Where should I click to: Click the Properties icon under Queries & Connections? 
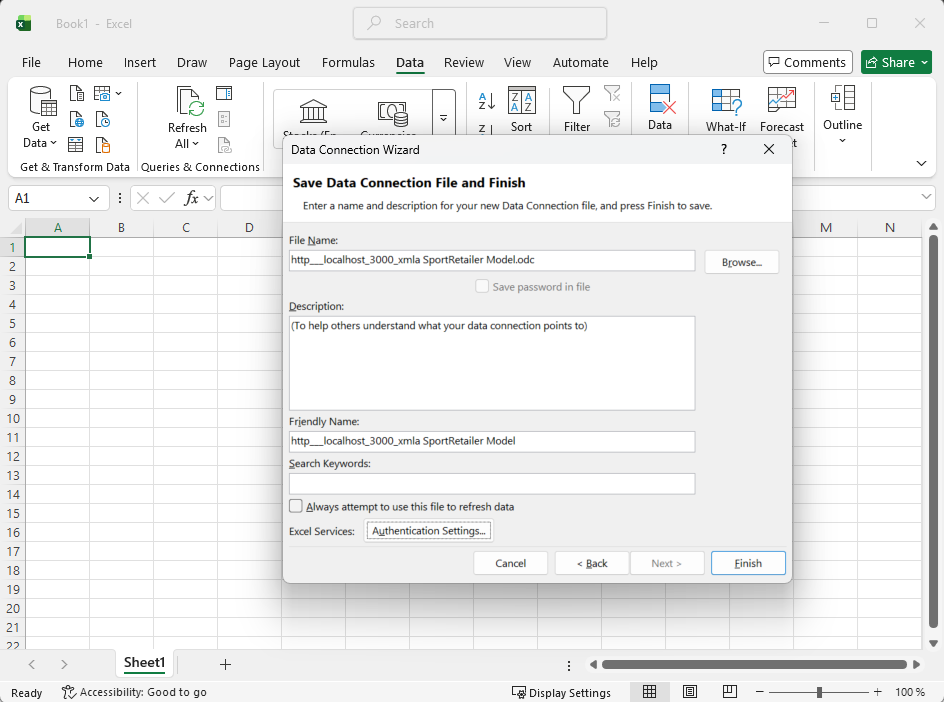(224, 119)
